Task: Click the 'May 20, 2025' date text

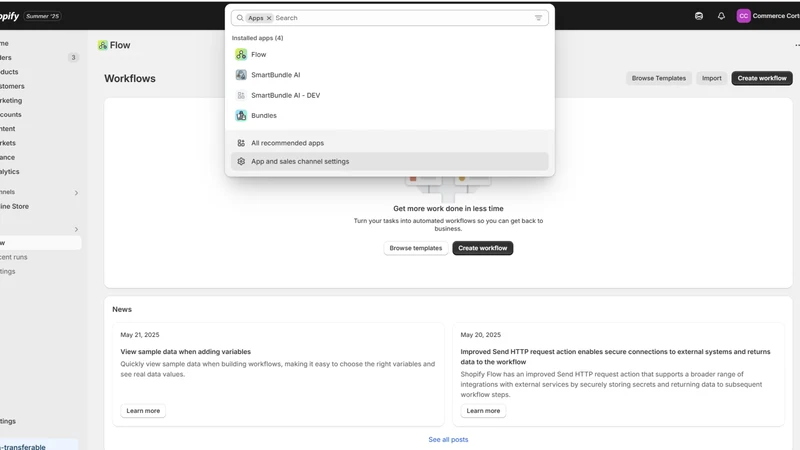Action: 481,335
